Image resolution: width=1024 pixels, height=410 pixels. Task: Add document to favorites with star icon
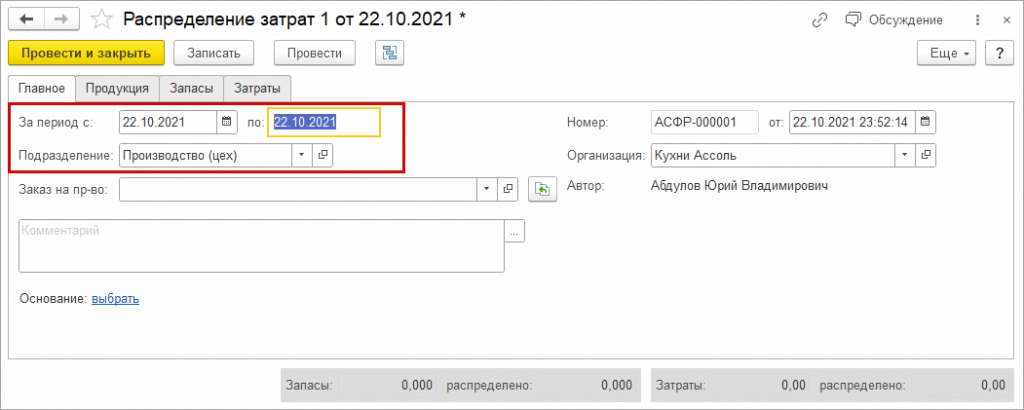click(101, 19)
